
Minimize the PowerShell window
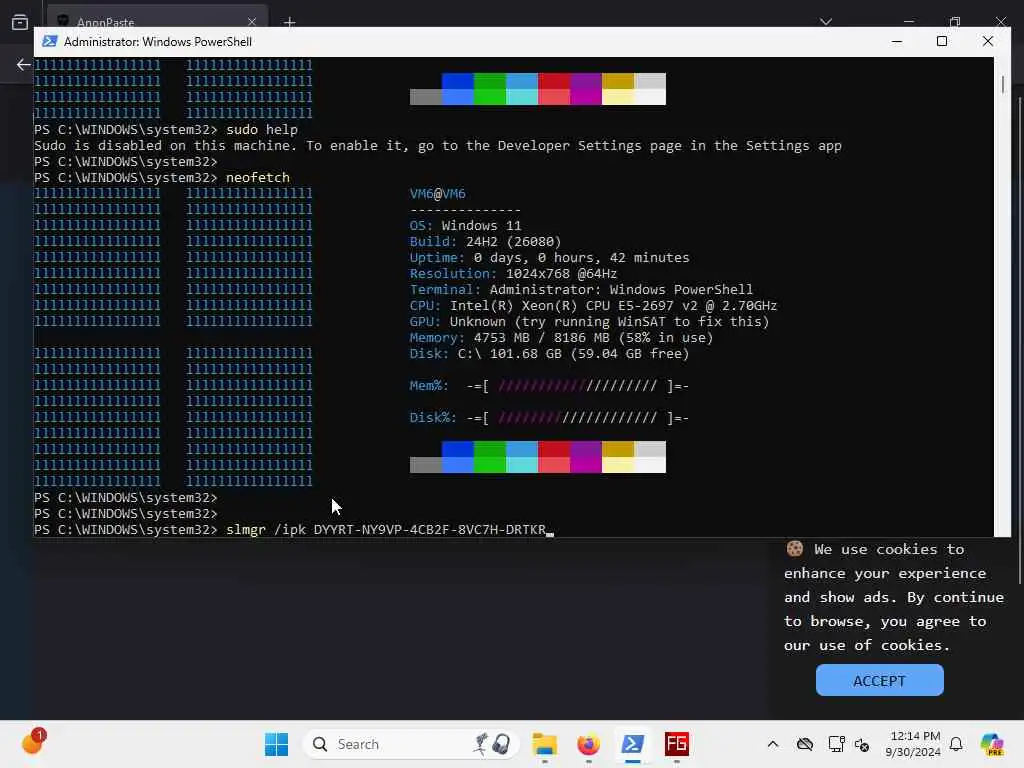click(897, 41)
